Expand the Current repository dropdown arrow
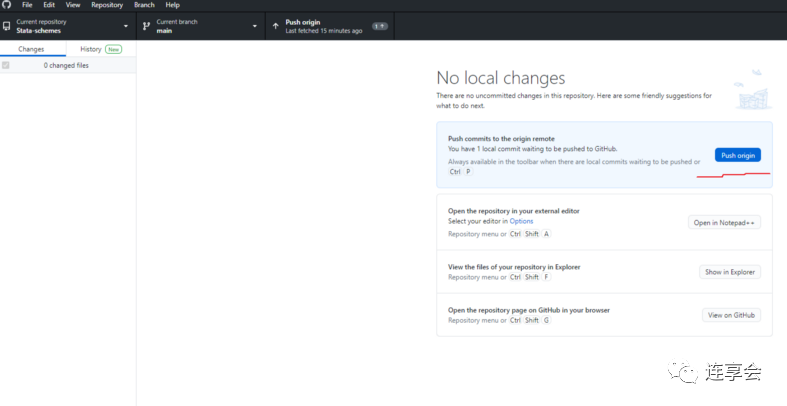Image resolution: width=787 pixels, height=406 pixels. coord(125,26)
